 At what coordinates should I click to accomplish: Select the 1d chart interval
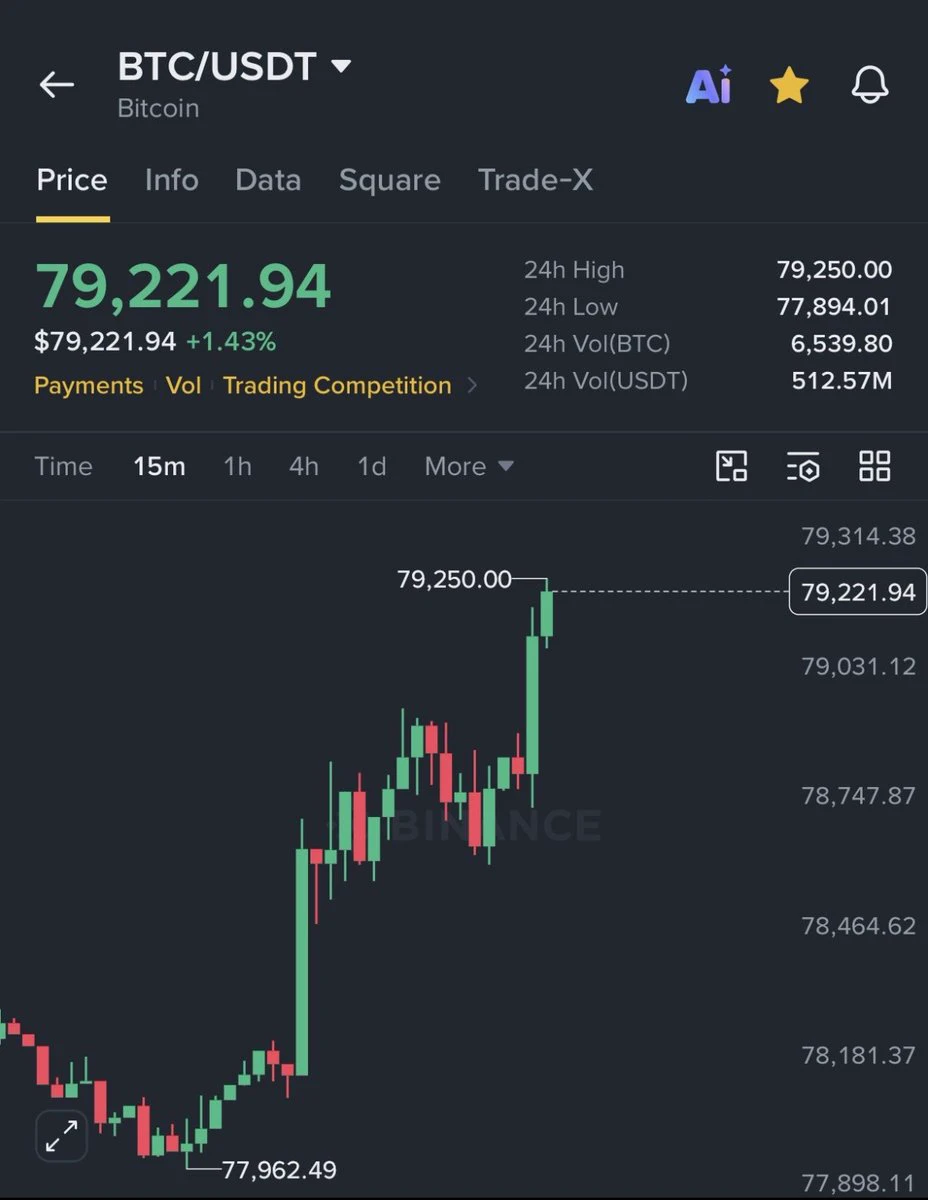point(372,466)
